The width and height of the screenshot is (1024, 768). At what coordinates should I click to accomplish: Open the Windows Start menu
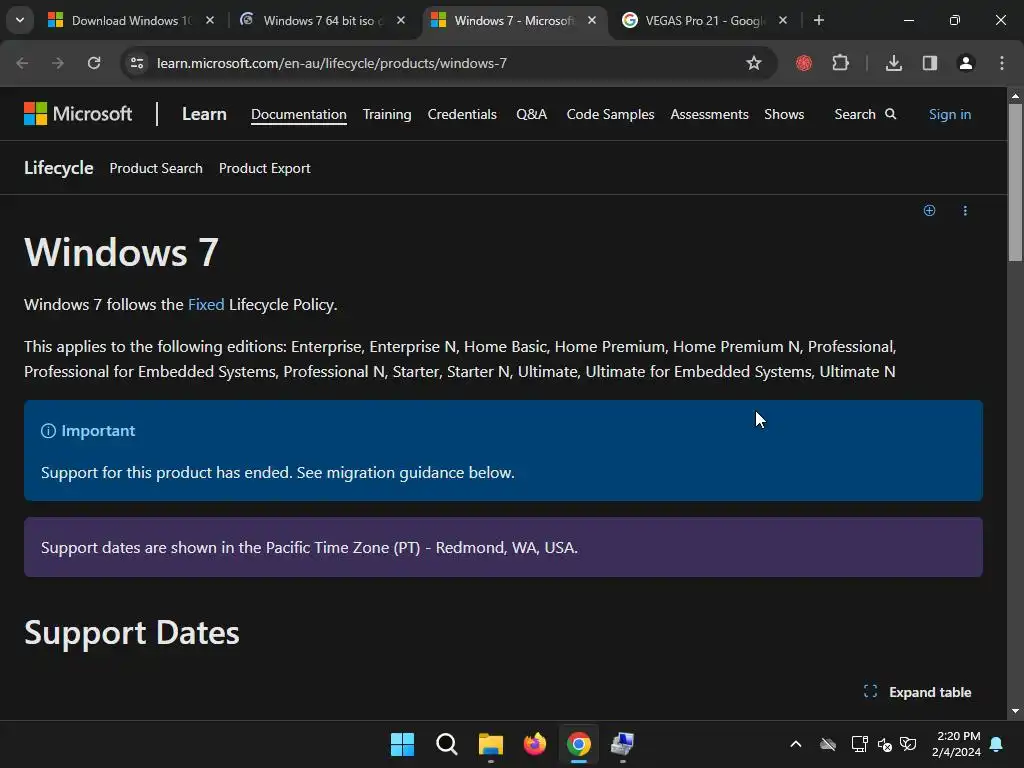point(402,744)
